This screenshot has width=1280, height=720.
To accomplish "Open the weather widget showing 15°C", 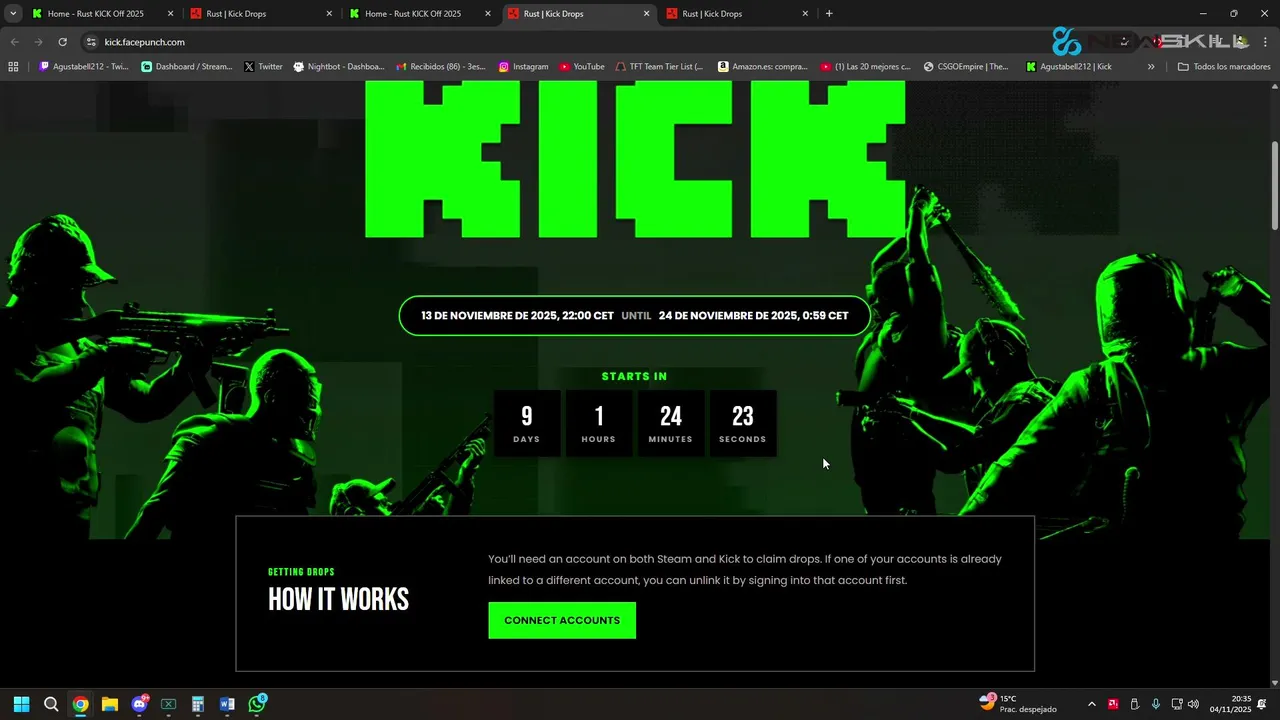I will [1018, 704].
